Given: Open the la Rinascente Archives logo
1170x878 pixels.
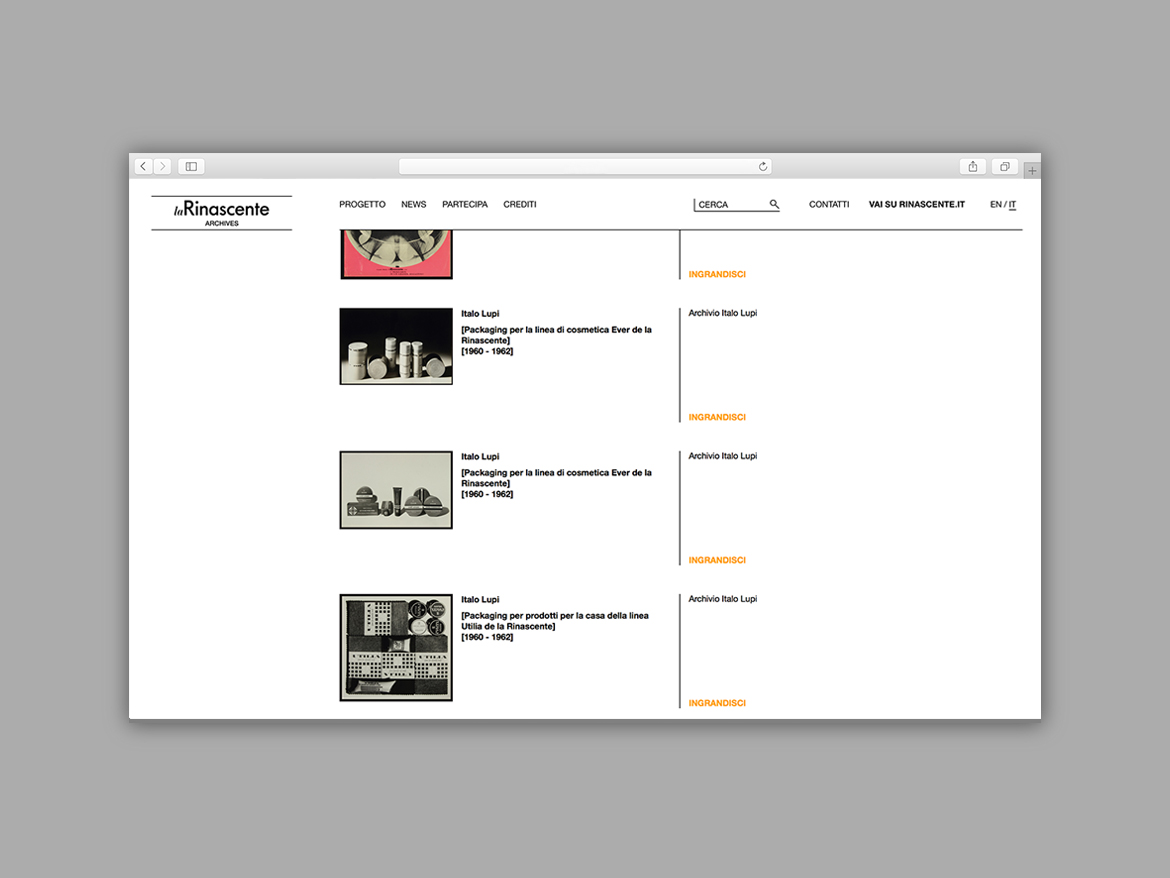Looking at the screenshot, I should 222,213.
